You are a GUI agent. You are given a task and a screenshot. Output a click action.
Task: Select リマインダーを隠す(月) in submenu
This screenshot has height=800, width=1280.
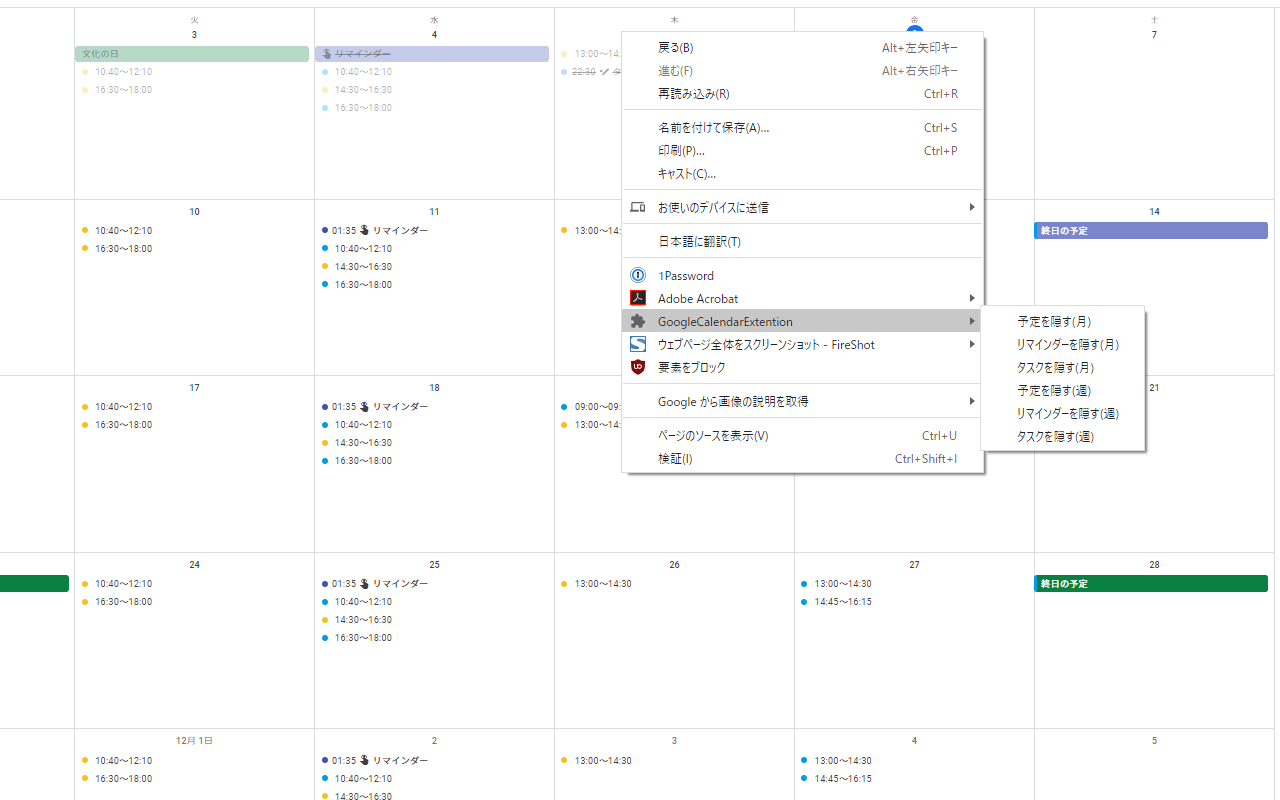(x=1063, y=344)
